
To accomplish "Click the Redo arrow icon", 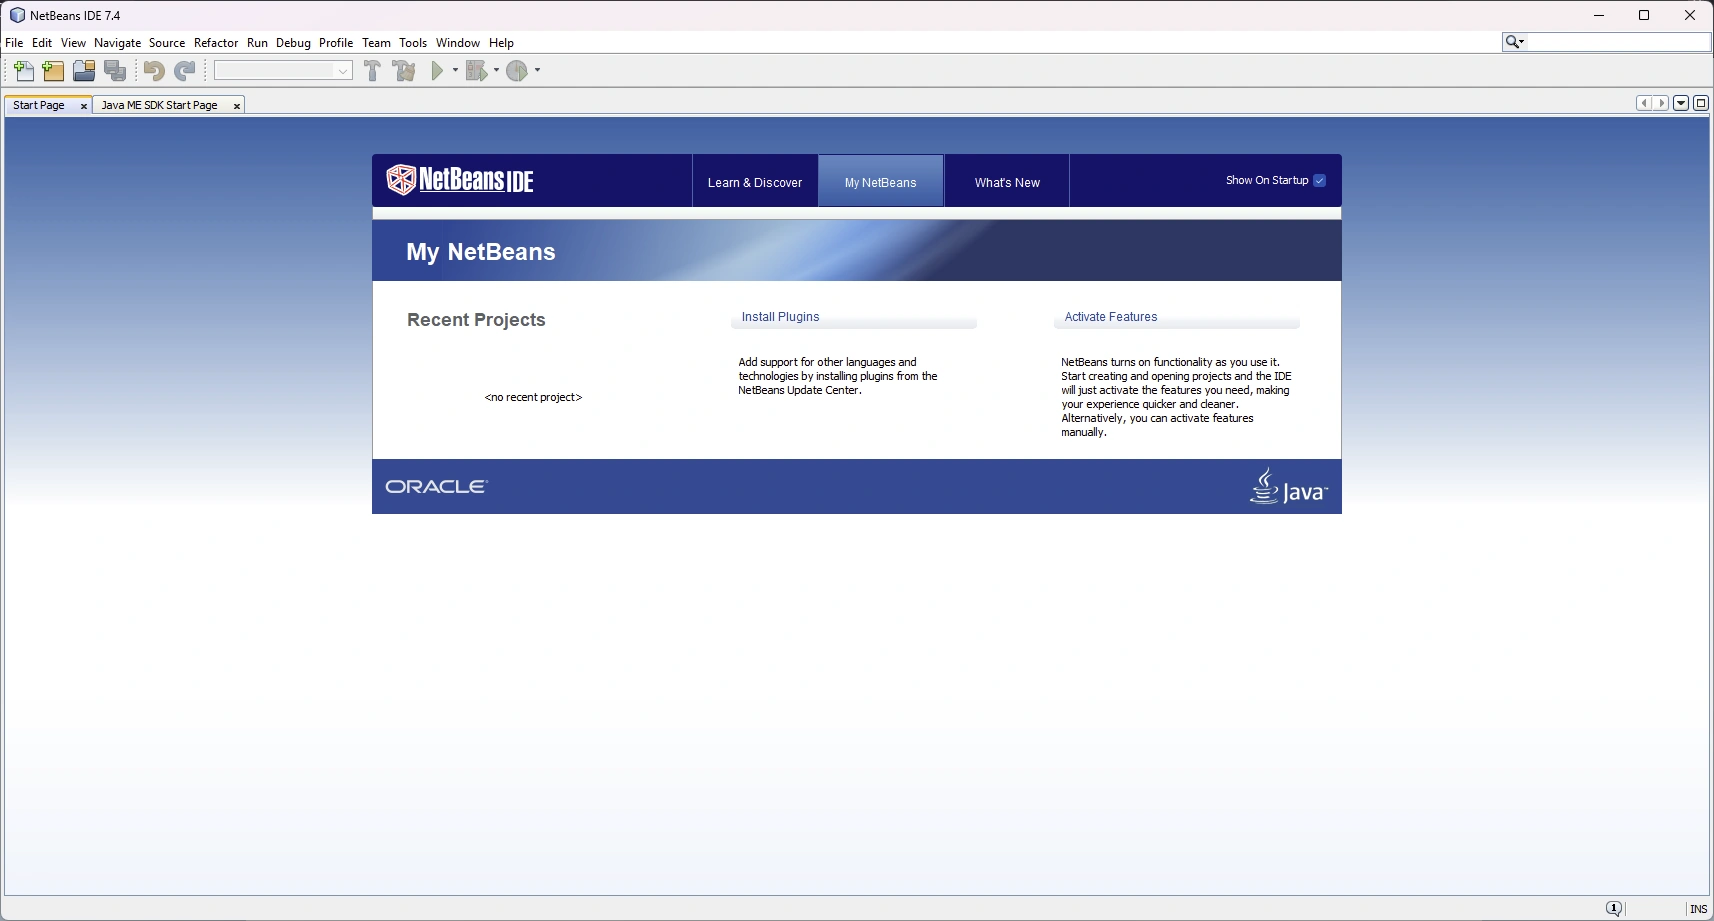I will pos(184,70).
